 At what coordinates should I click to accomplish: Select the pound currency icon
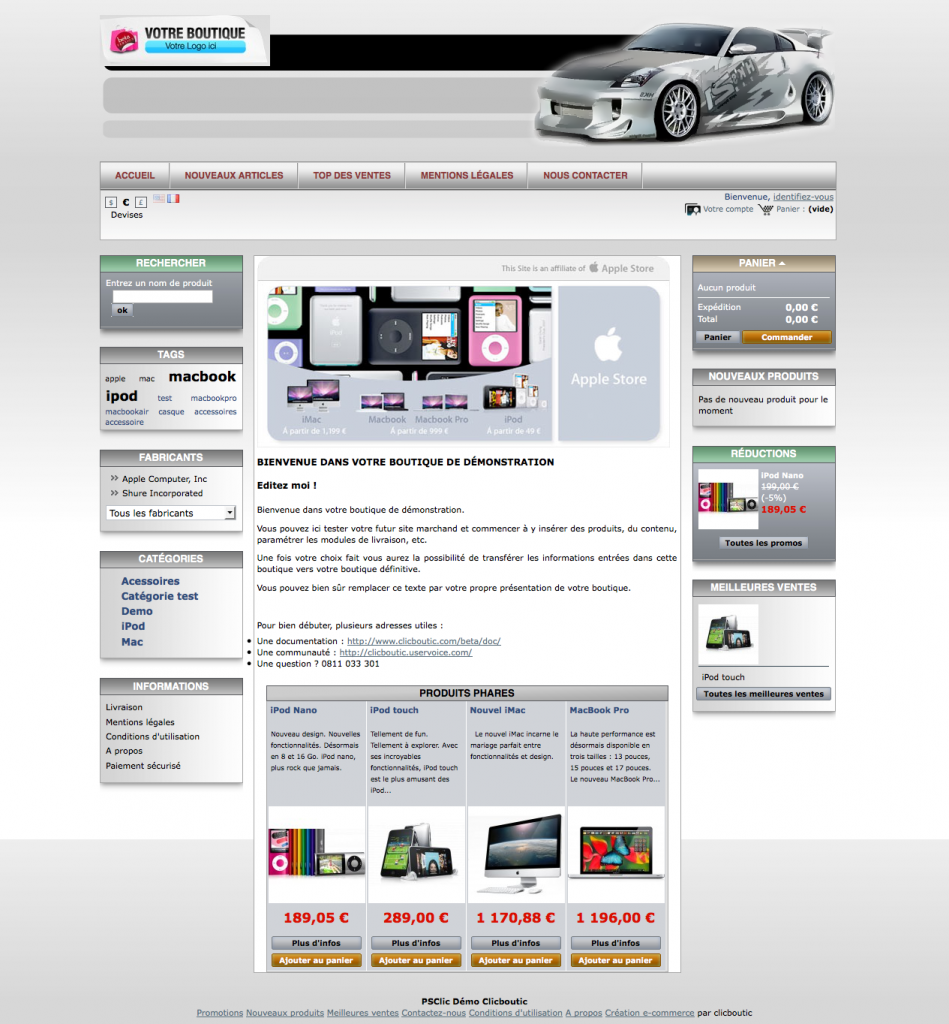click(140, 202)
